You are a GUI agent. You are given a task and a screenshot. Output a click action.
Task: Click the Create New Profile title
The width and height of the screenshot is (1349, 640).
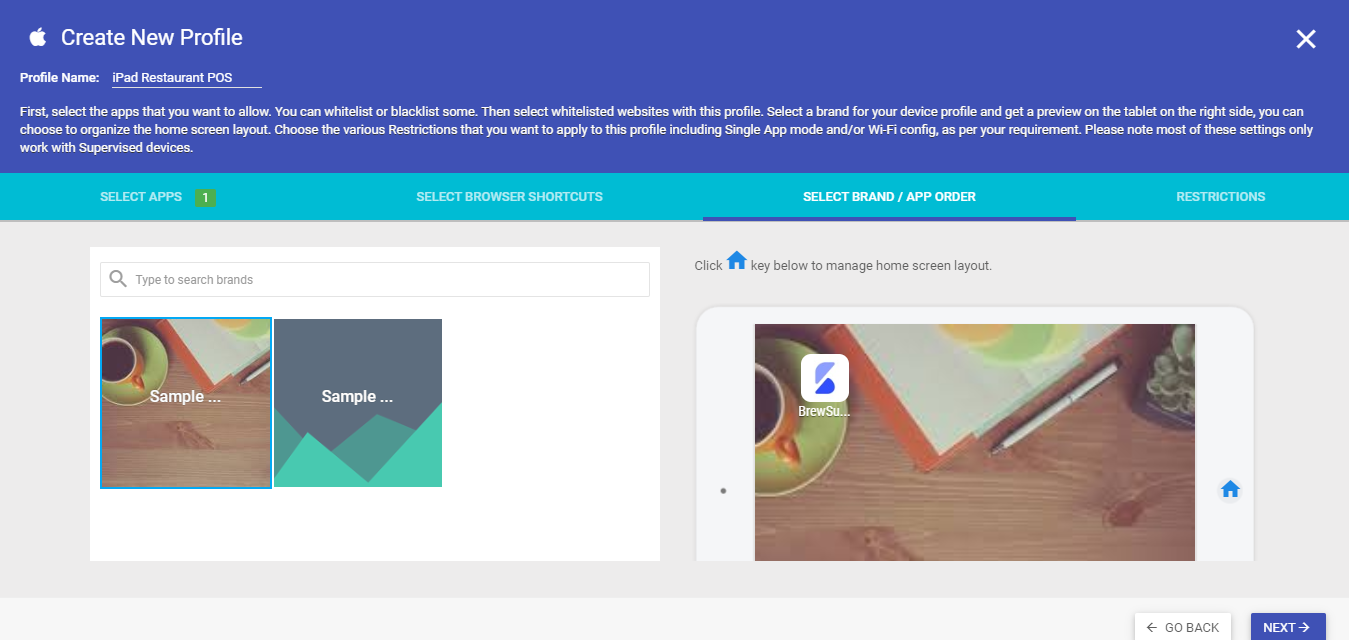[152, 38]
